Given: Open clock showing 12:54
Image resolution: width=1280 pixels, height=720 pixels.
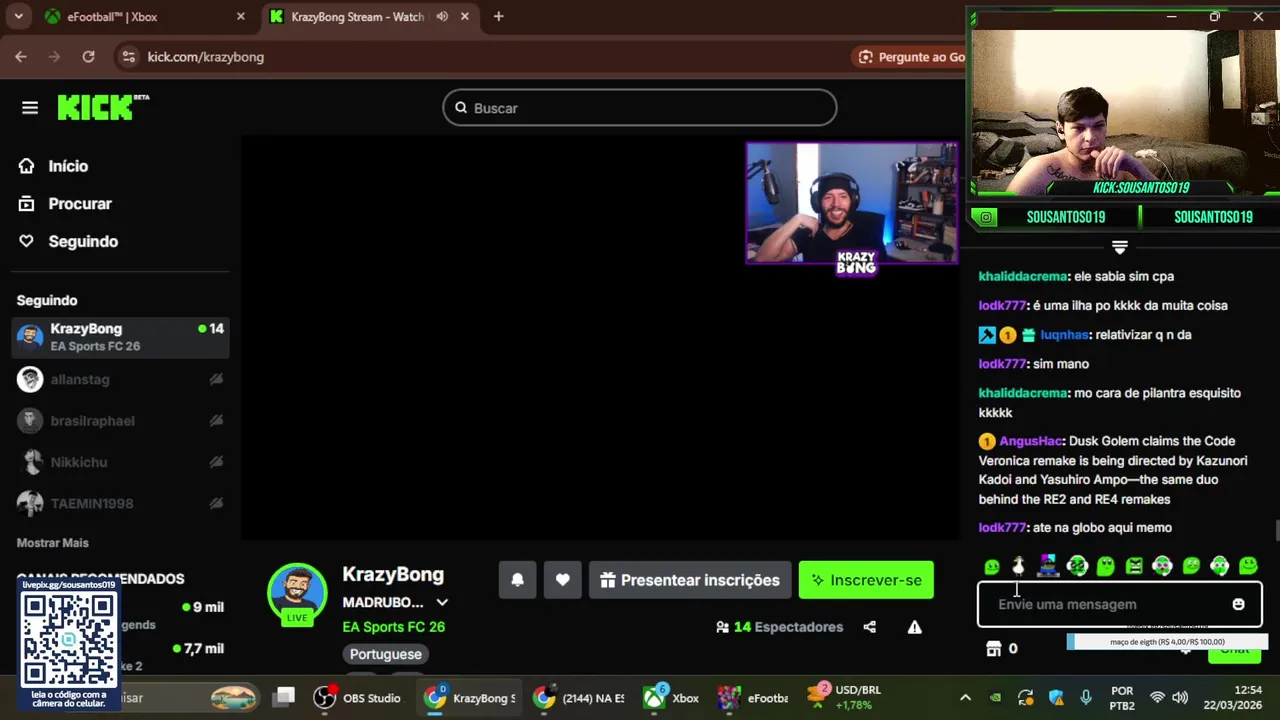Looking at the screenshot, I should (1233, 698).
